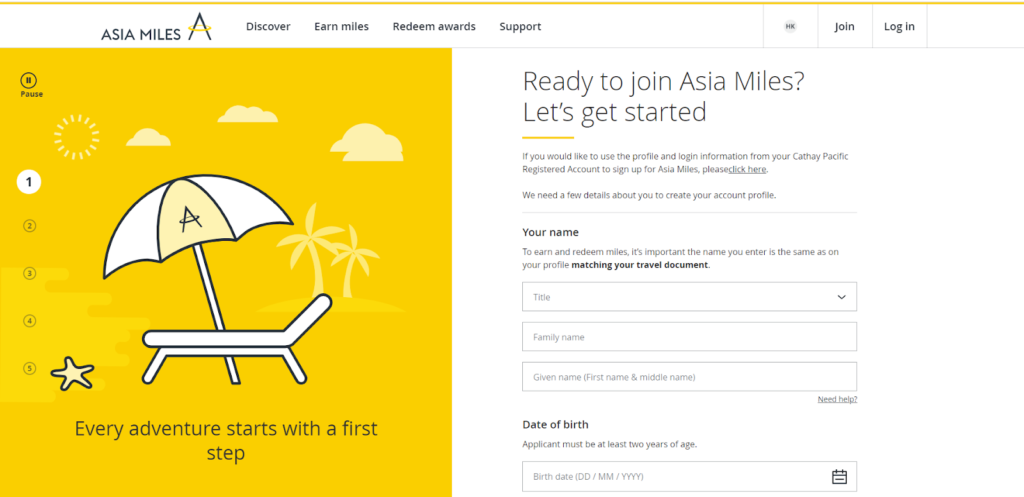This screenshot has width=1024, height=497.
Task: Show slide step 5
Action: coord(29,368)
